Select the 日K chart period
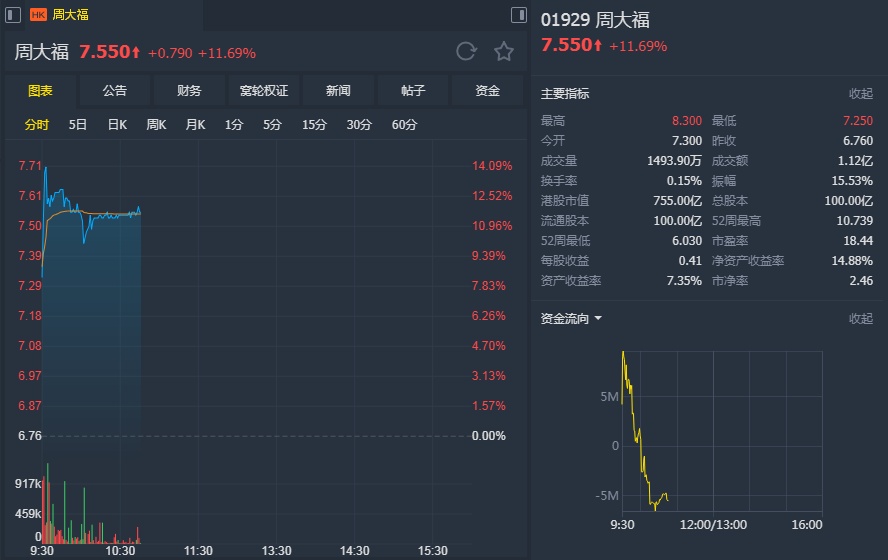The image size is (888, 560). [117, 125]
